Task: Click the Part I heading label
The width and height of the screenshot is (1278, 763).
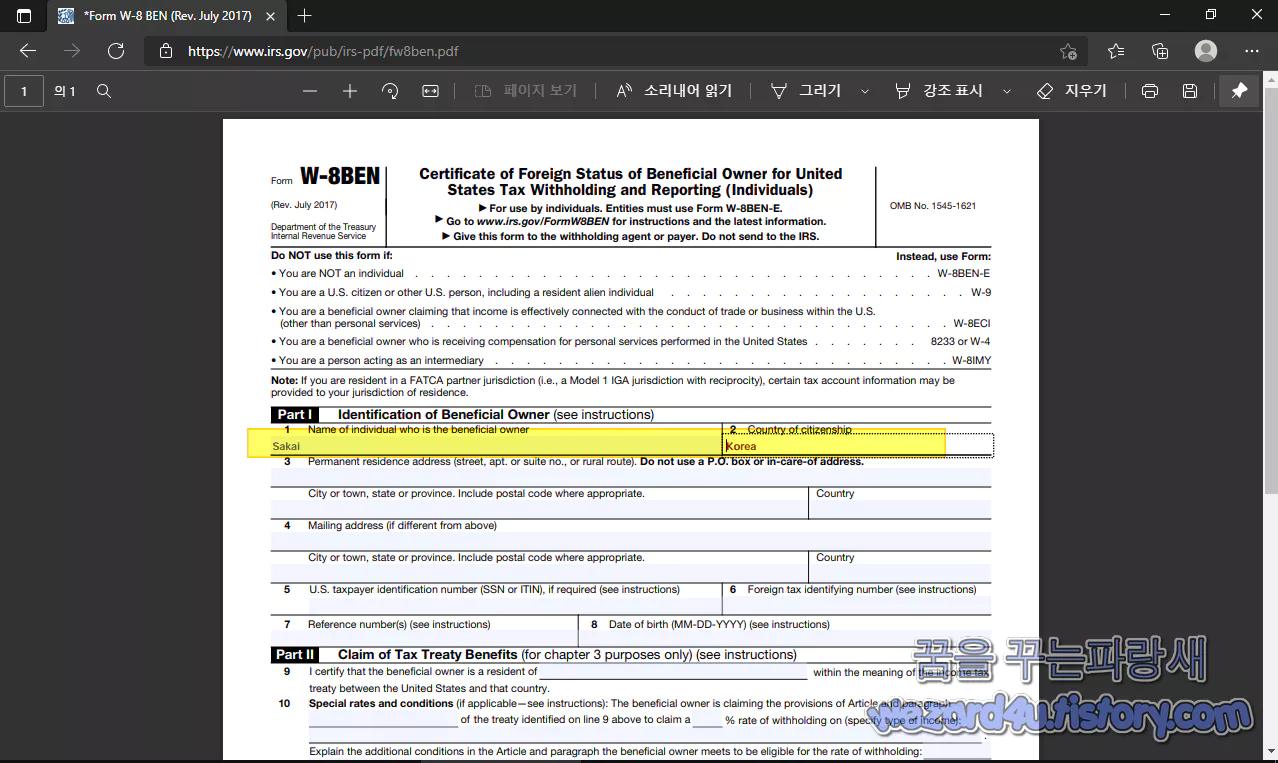Action: (x=294, y=415)
